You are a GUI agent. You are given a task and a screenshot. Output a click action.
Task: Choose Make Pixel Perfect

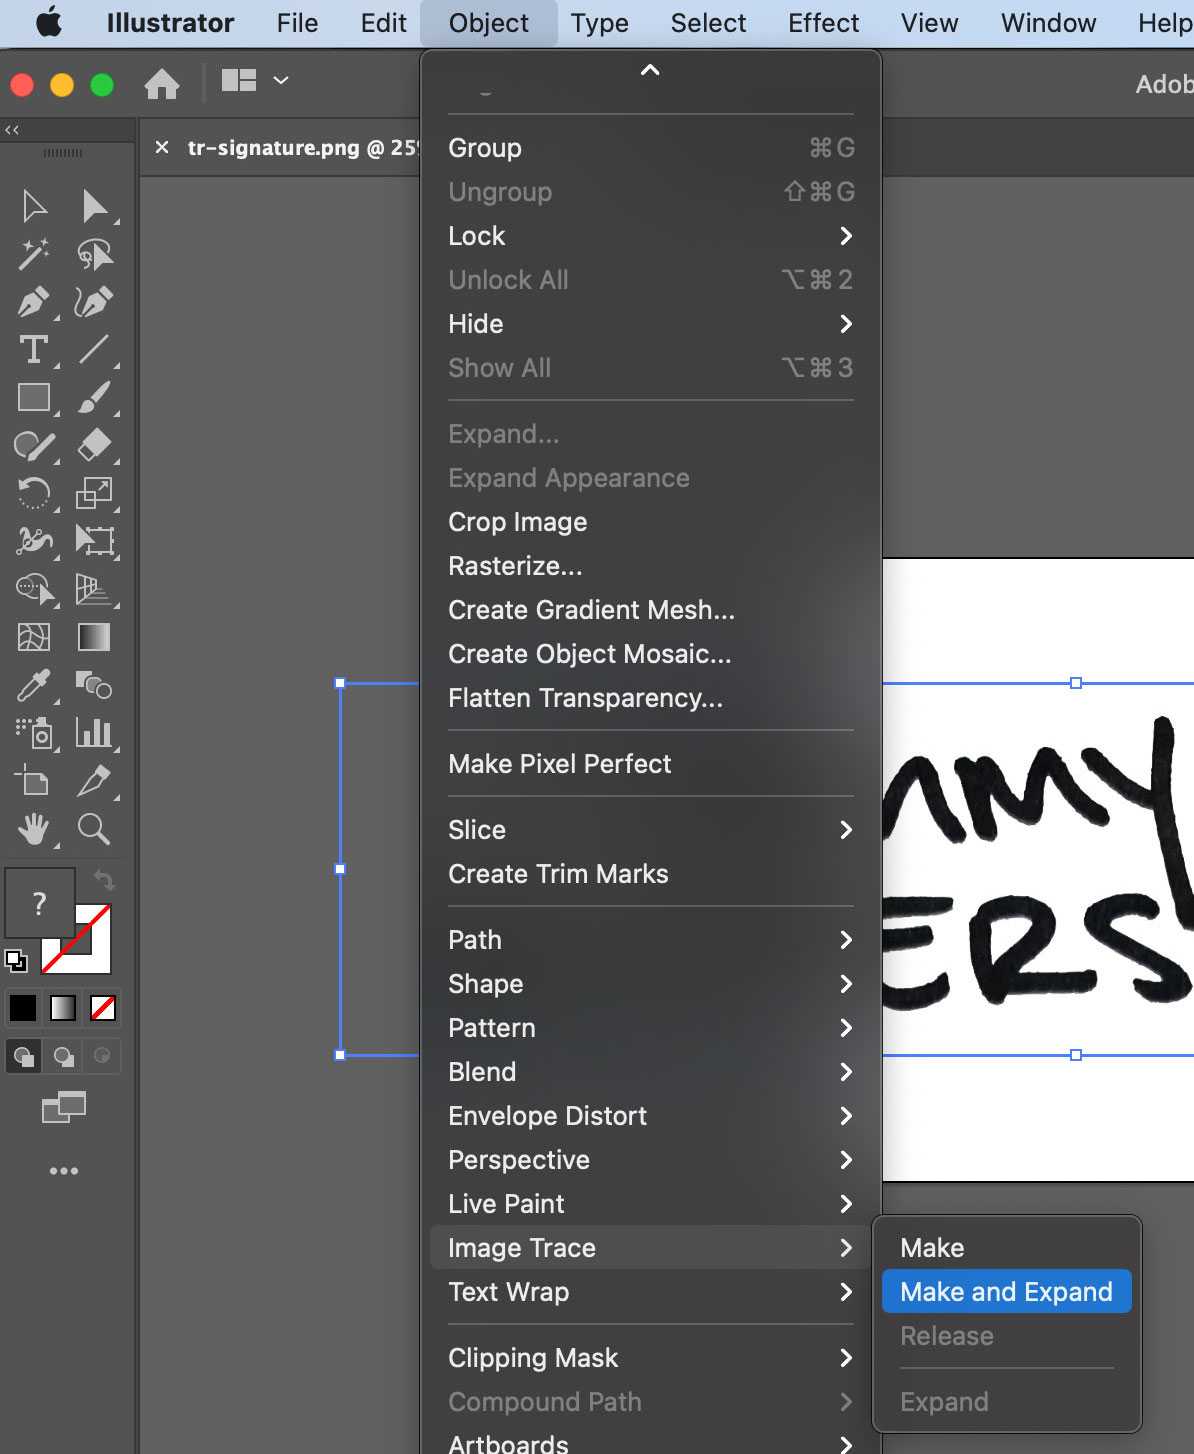pyautogui.click(x=650, y=764)
